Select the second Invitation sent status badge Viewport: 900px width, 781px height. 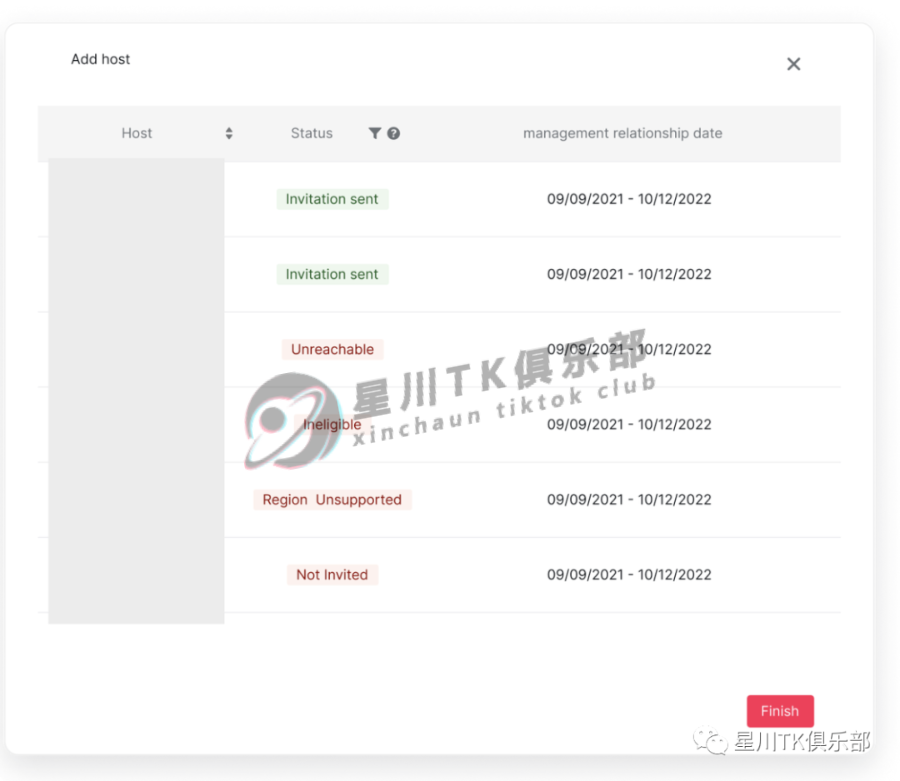point(332,274)
